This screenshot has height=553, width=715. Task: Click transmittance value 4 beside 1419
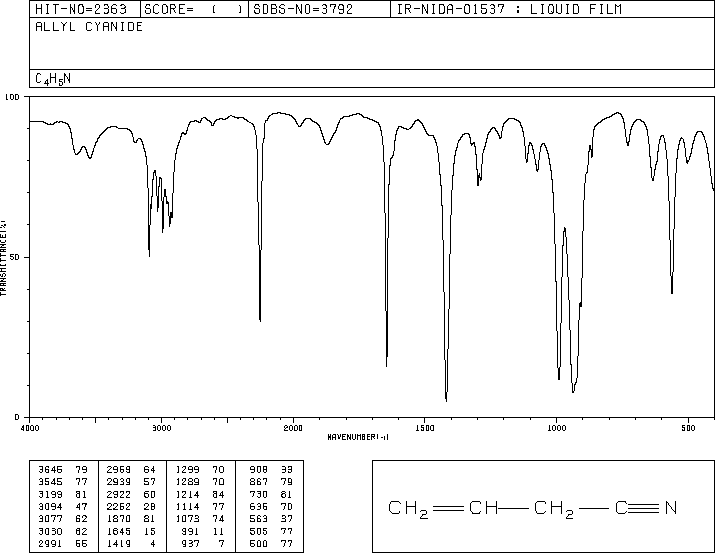coord(153,544)
